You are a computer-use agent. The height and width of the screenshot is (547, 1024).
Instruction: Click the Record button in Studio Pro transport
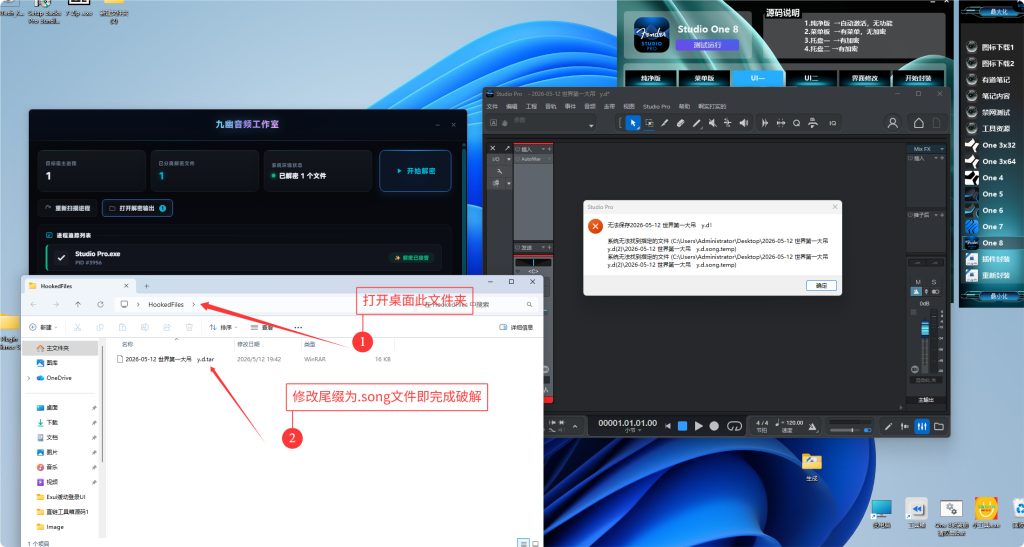[714, 426]
